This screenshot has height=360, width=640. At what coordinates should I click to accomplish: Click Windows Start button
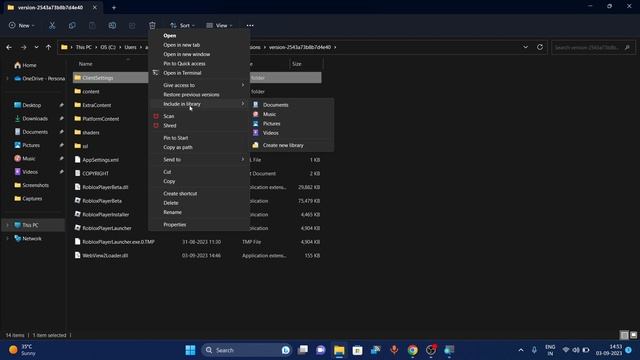[x=190, y=350]
